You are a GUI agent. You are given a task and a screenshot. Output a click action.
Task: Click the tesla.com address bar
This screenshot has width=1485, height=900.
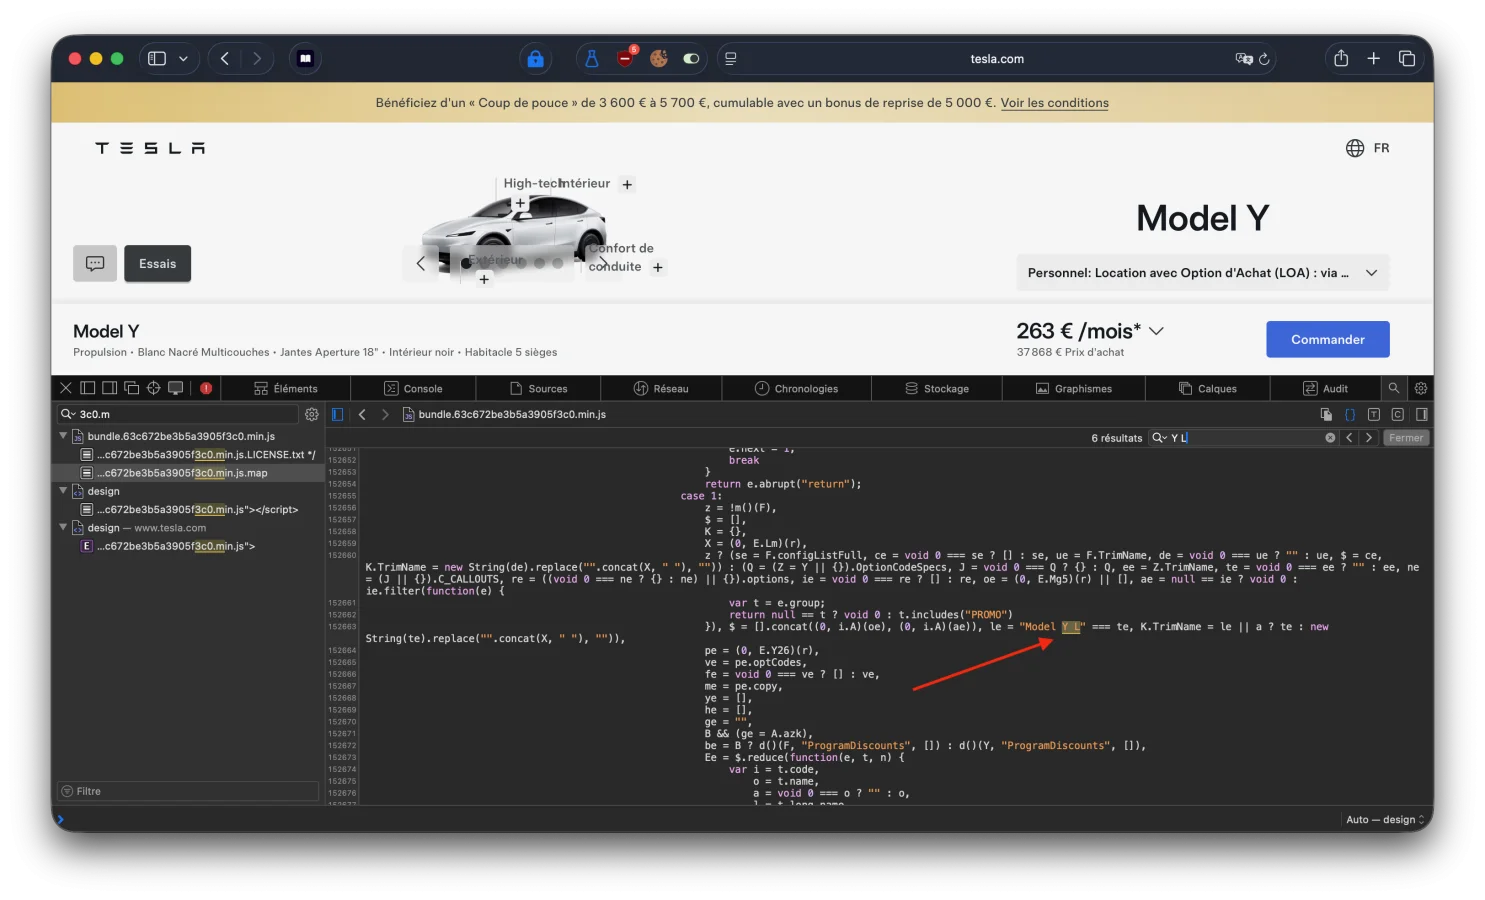(997, 59)
